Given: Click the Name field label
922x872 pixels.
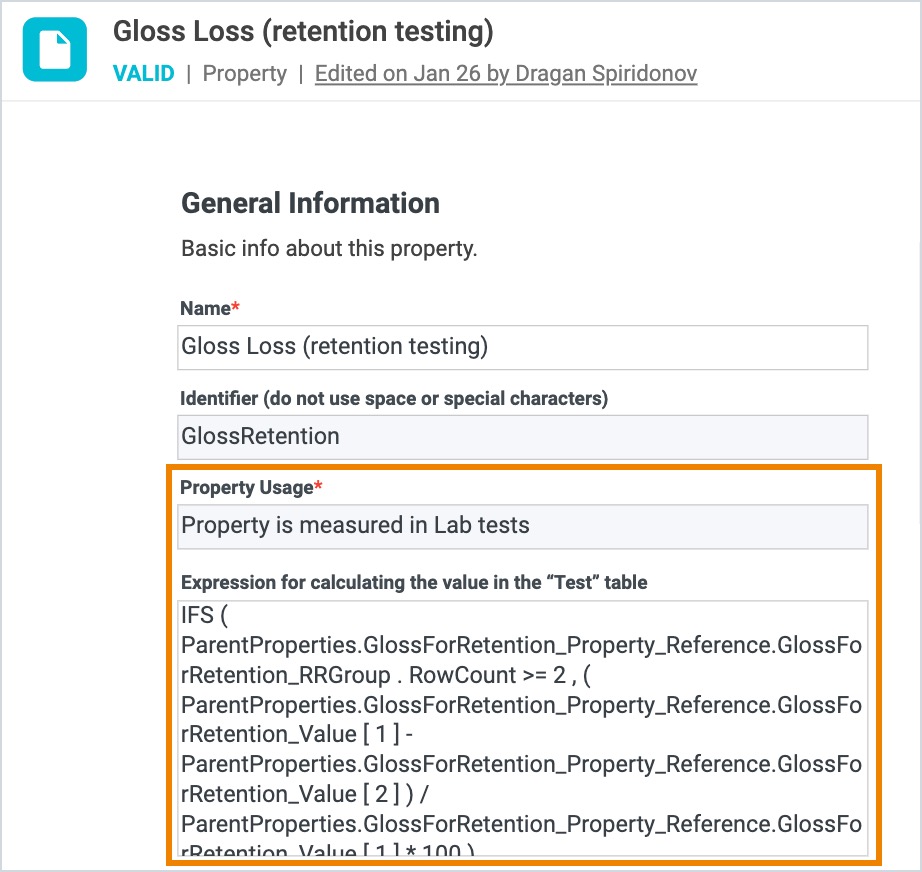Looking at the screenshot, I should tap(205, 309).
